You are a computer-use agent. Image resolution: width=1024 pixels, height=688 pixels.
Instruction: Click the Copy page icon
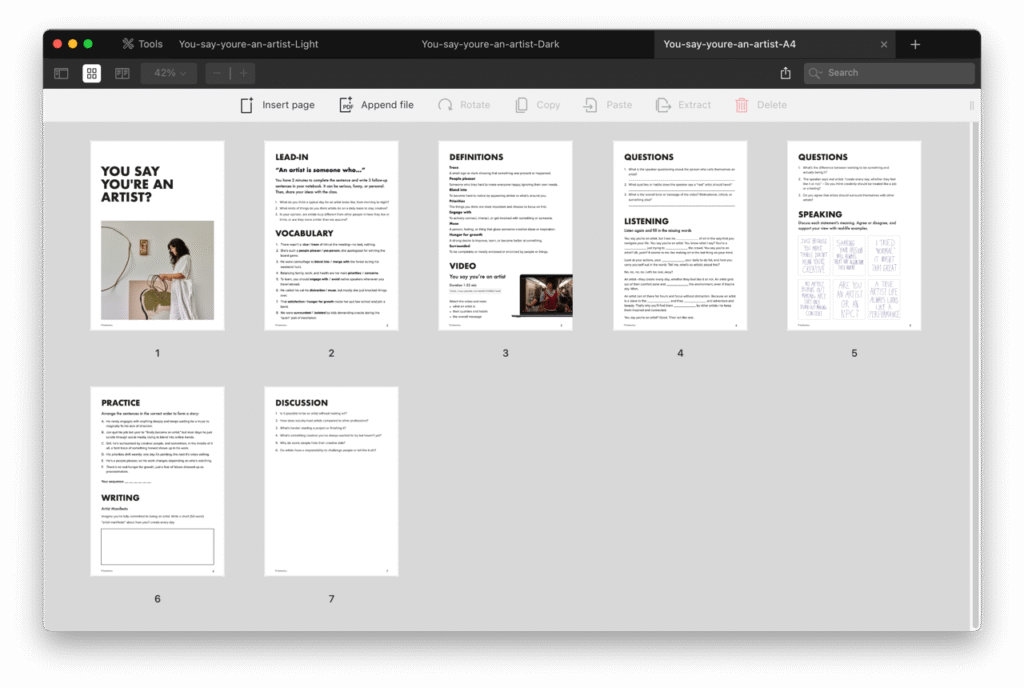(x=537, y=105)
